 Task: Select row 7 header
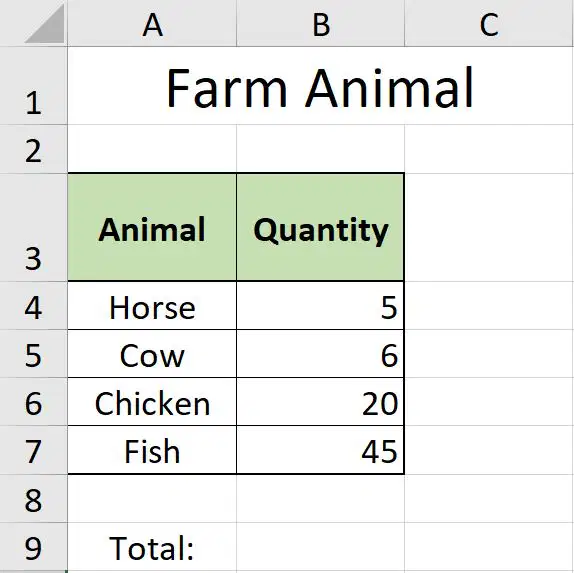point(34,450)
